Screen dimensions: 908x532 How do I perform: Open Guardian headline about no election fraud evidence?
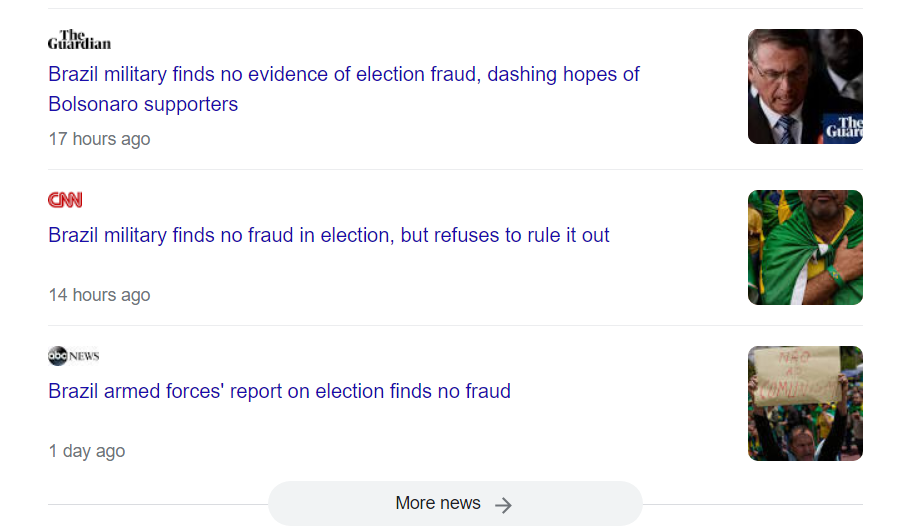pos(343,74)
